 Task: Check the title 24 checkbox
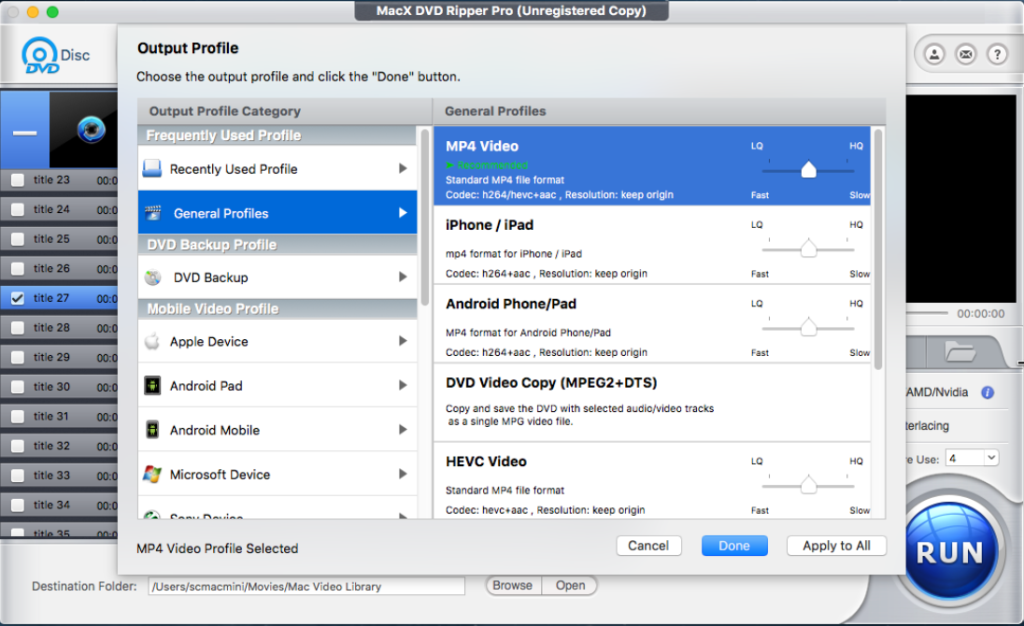click(18, 210)
